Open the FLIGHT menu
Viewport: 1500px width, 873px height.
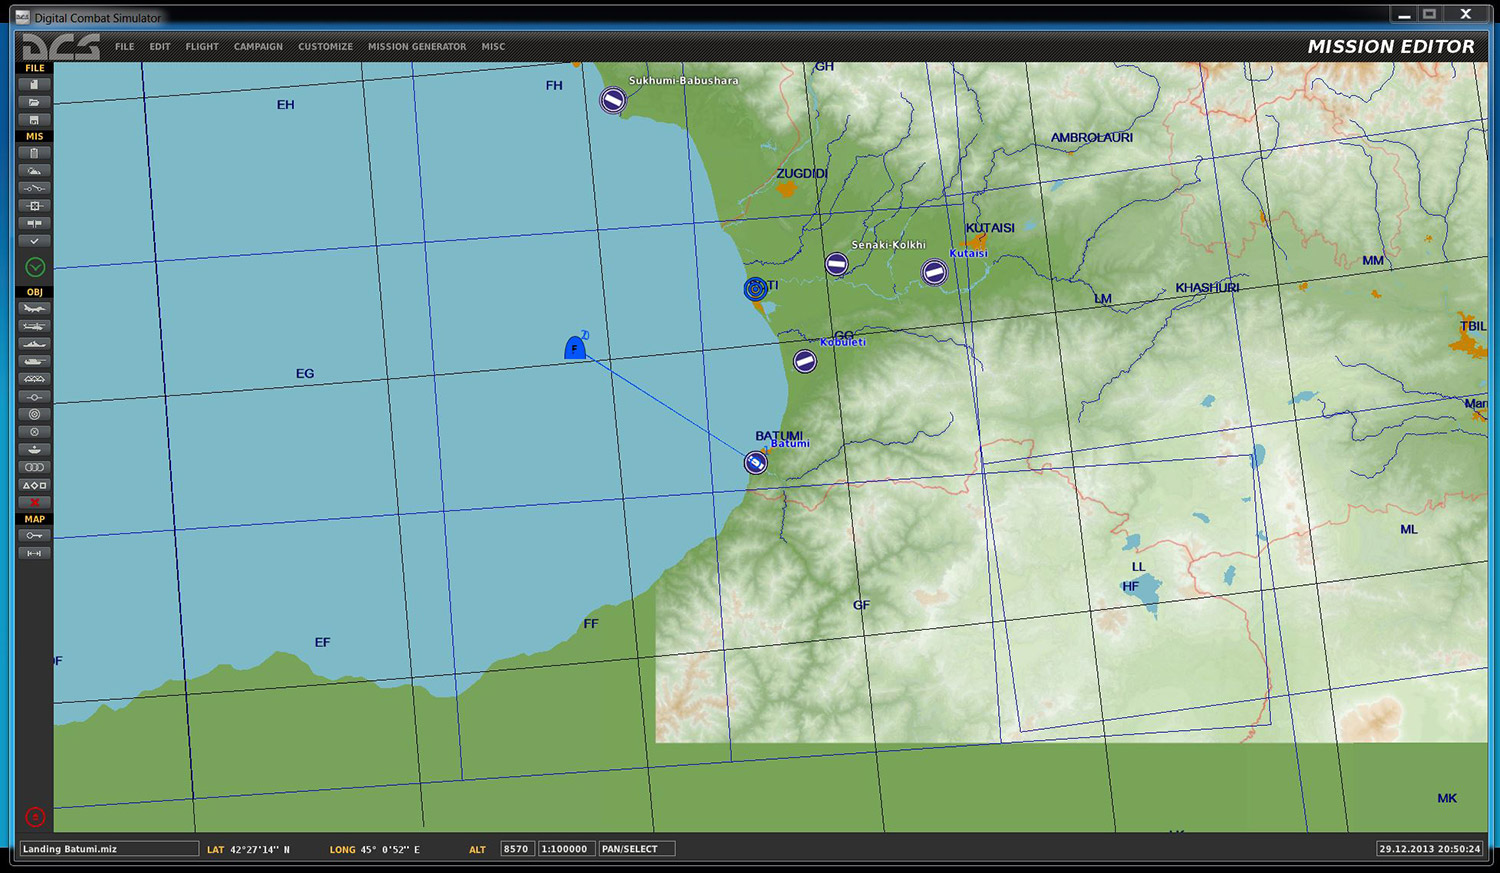click(x=202, y=47)
